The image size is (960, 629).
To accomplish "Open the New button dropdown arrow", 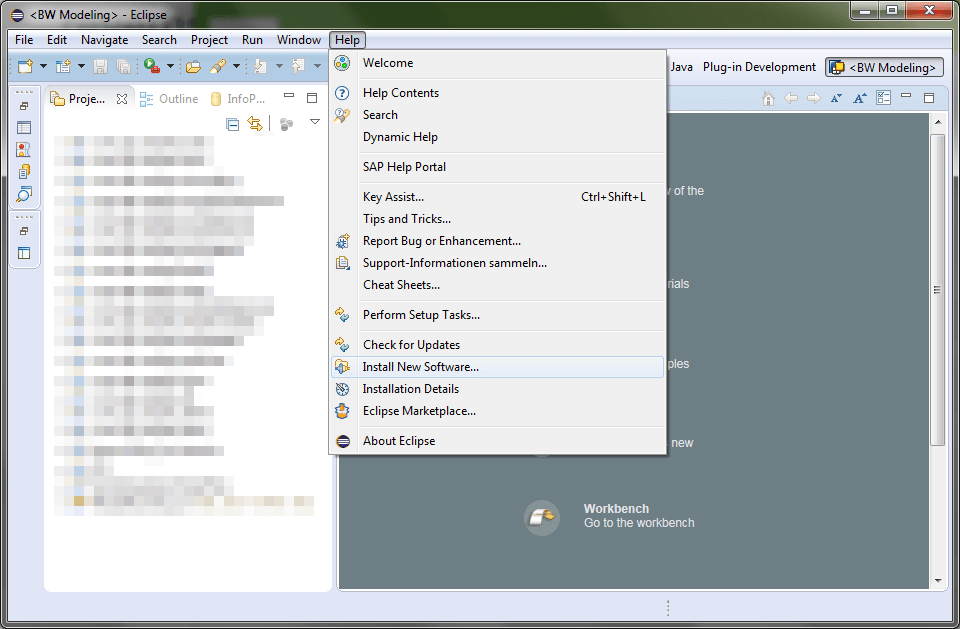I will click(x=42, y=65).
